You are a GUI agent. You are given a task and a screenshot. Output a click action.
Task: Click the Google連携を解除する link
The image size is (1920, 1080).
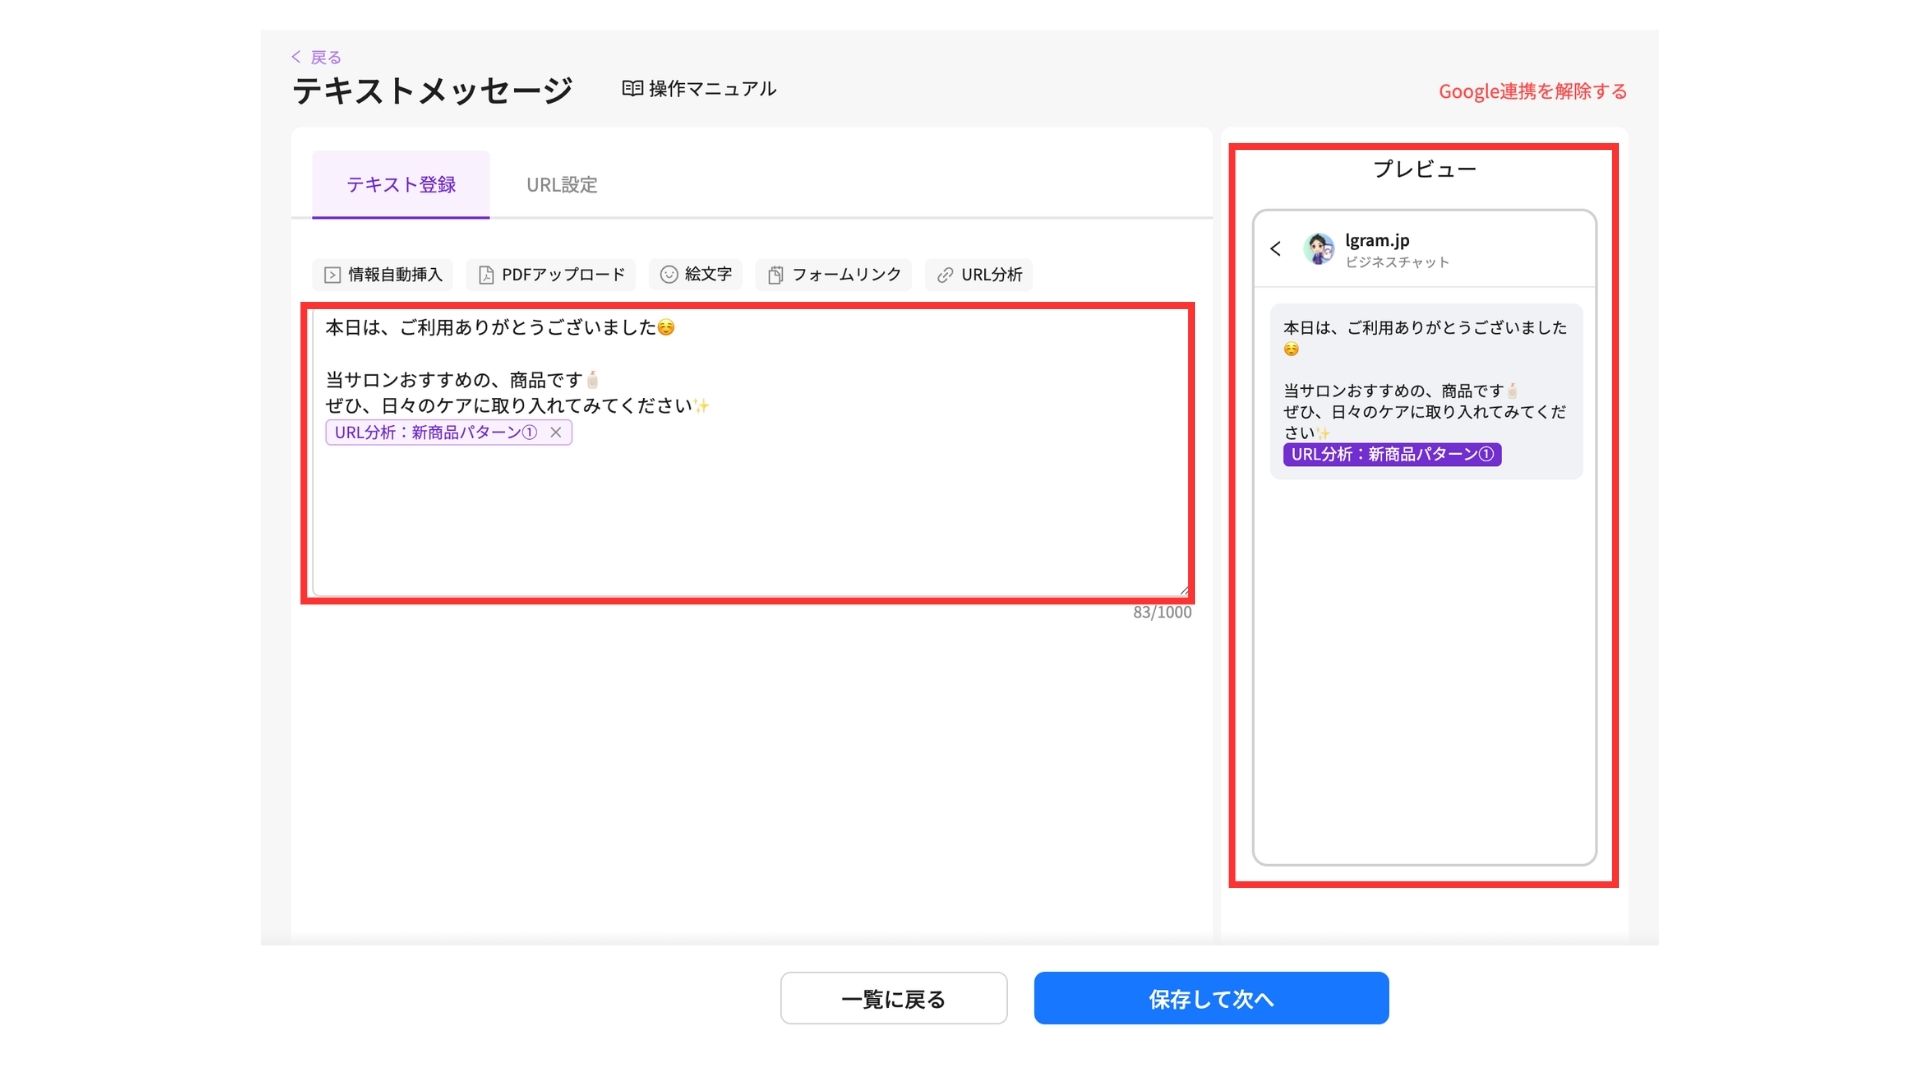point(1532,92)
